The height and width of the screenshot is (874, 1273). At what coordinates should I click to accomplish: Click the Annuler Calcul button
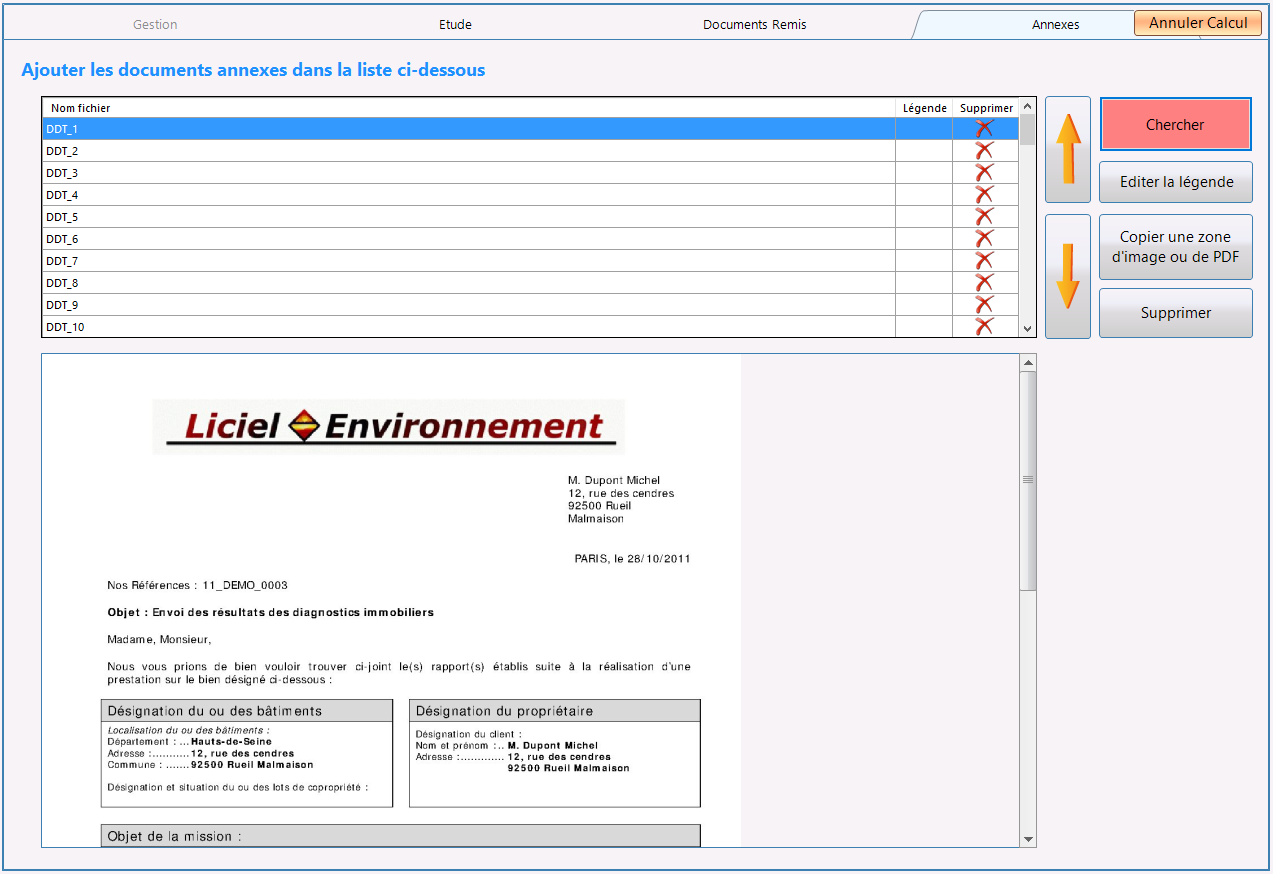(1198, 23)
